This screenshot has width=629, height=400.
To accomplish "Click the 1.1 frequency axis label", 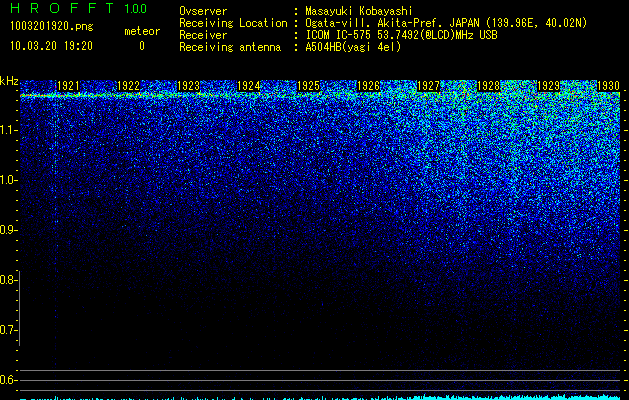I will coord(8,130).
